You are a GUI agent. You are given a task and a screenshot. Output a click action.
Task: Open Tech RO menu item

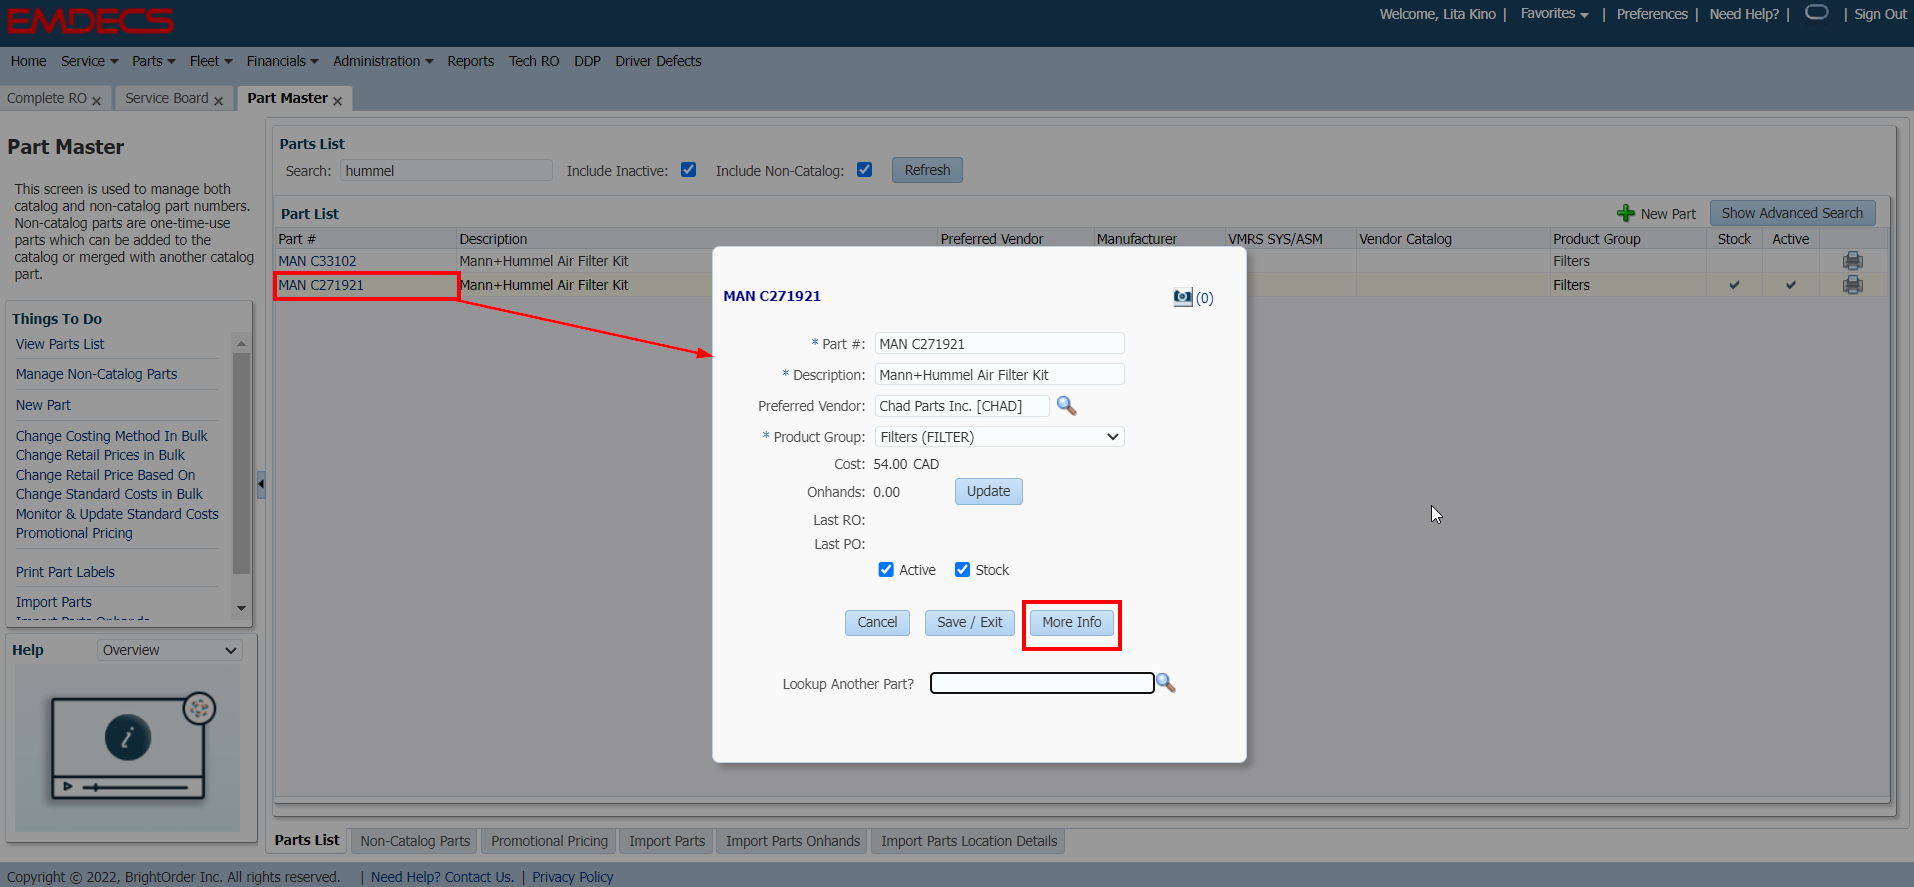[x=534, y=61]
